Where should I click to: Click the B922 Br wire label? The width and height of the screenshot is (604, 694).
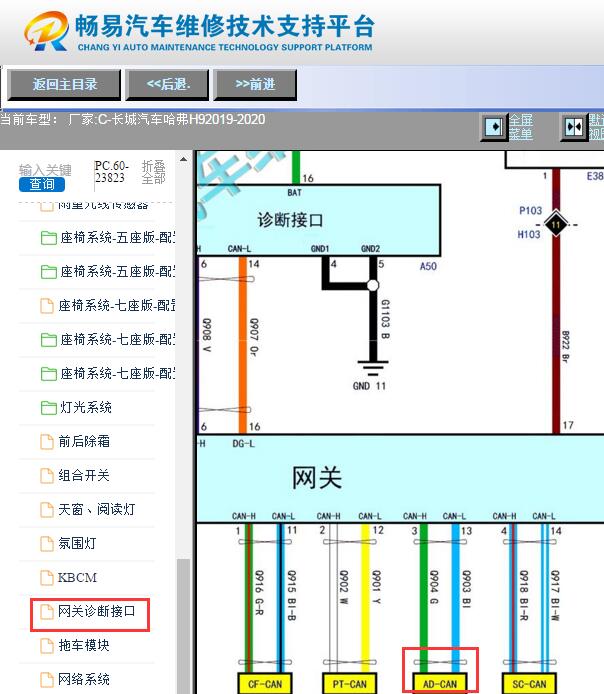tap(566, 347)
